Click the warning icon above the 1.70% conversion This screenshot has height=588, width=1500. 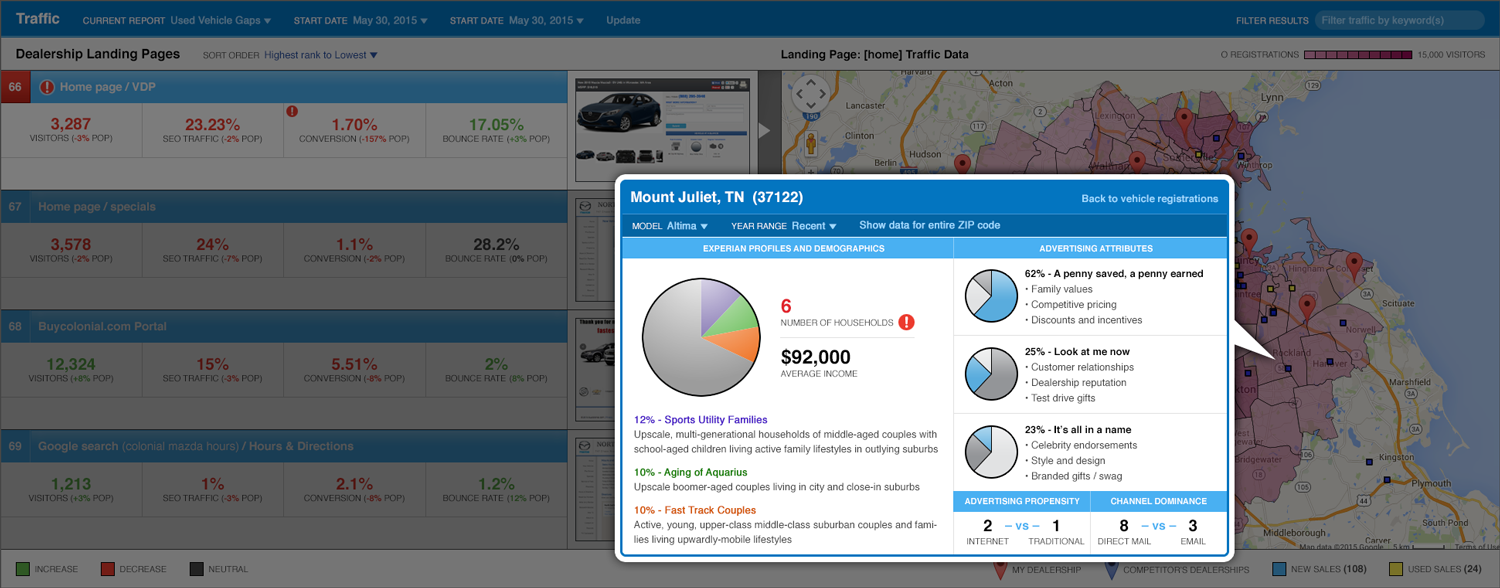pos(292,111)
